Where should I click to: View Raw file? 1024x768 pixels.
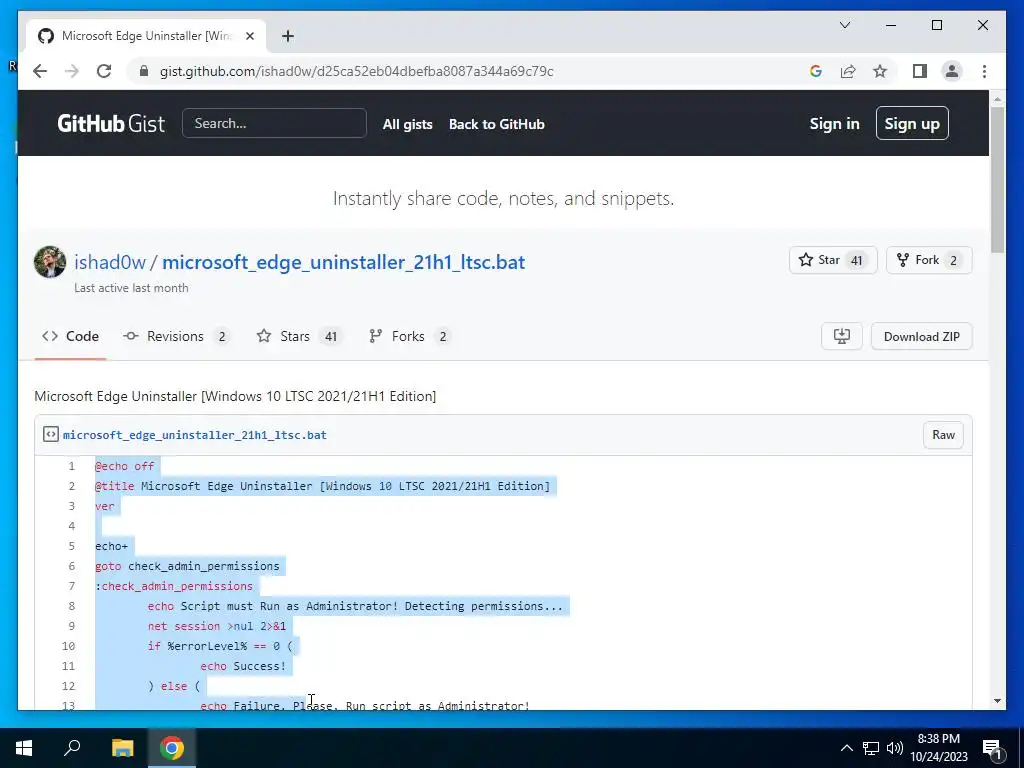(943, 435)
